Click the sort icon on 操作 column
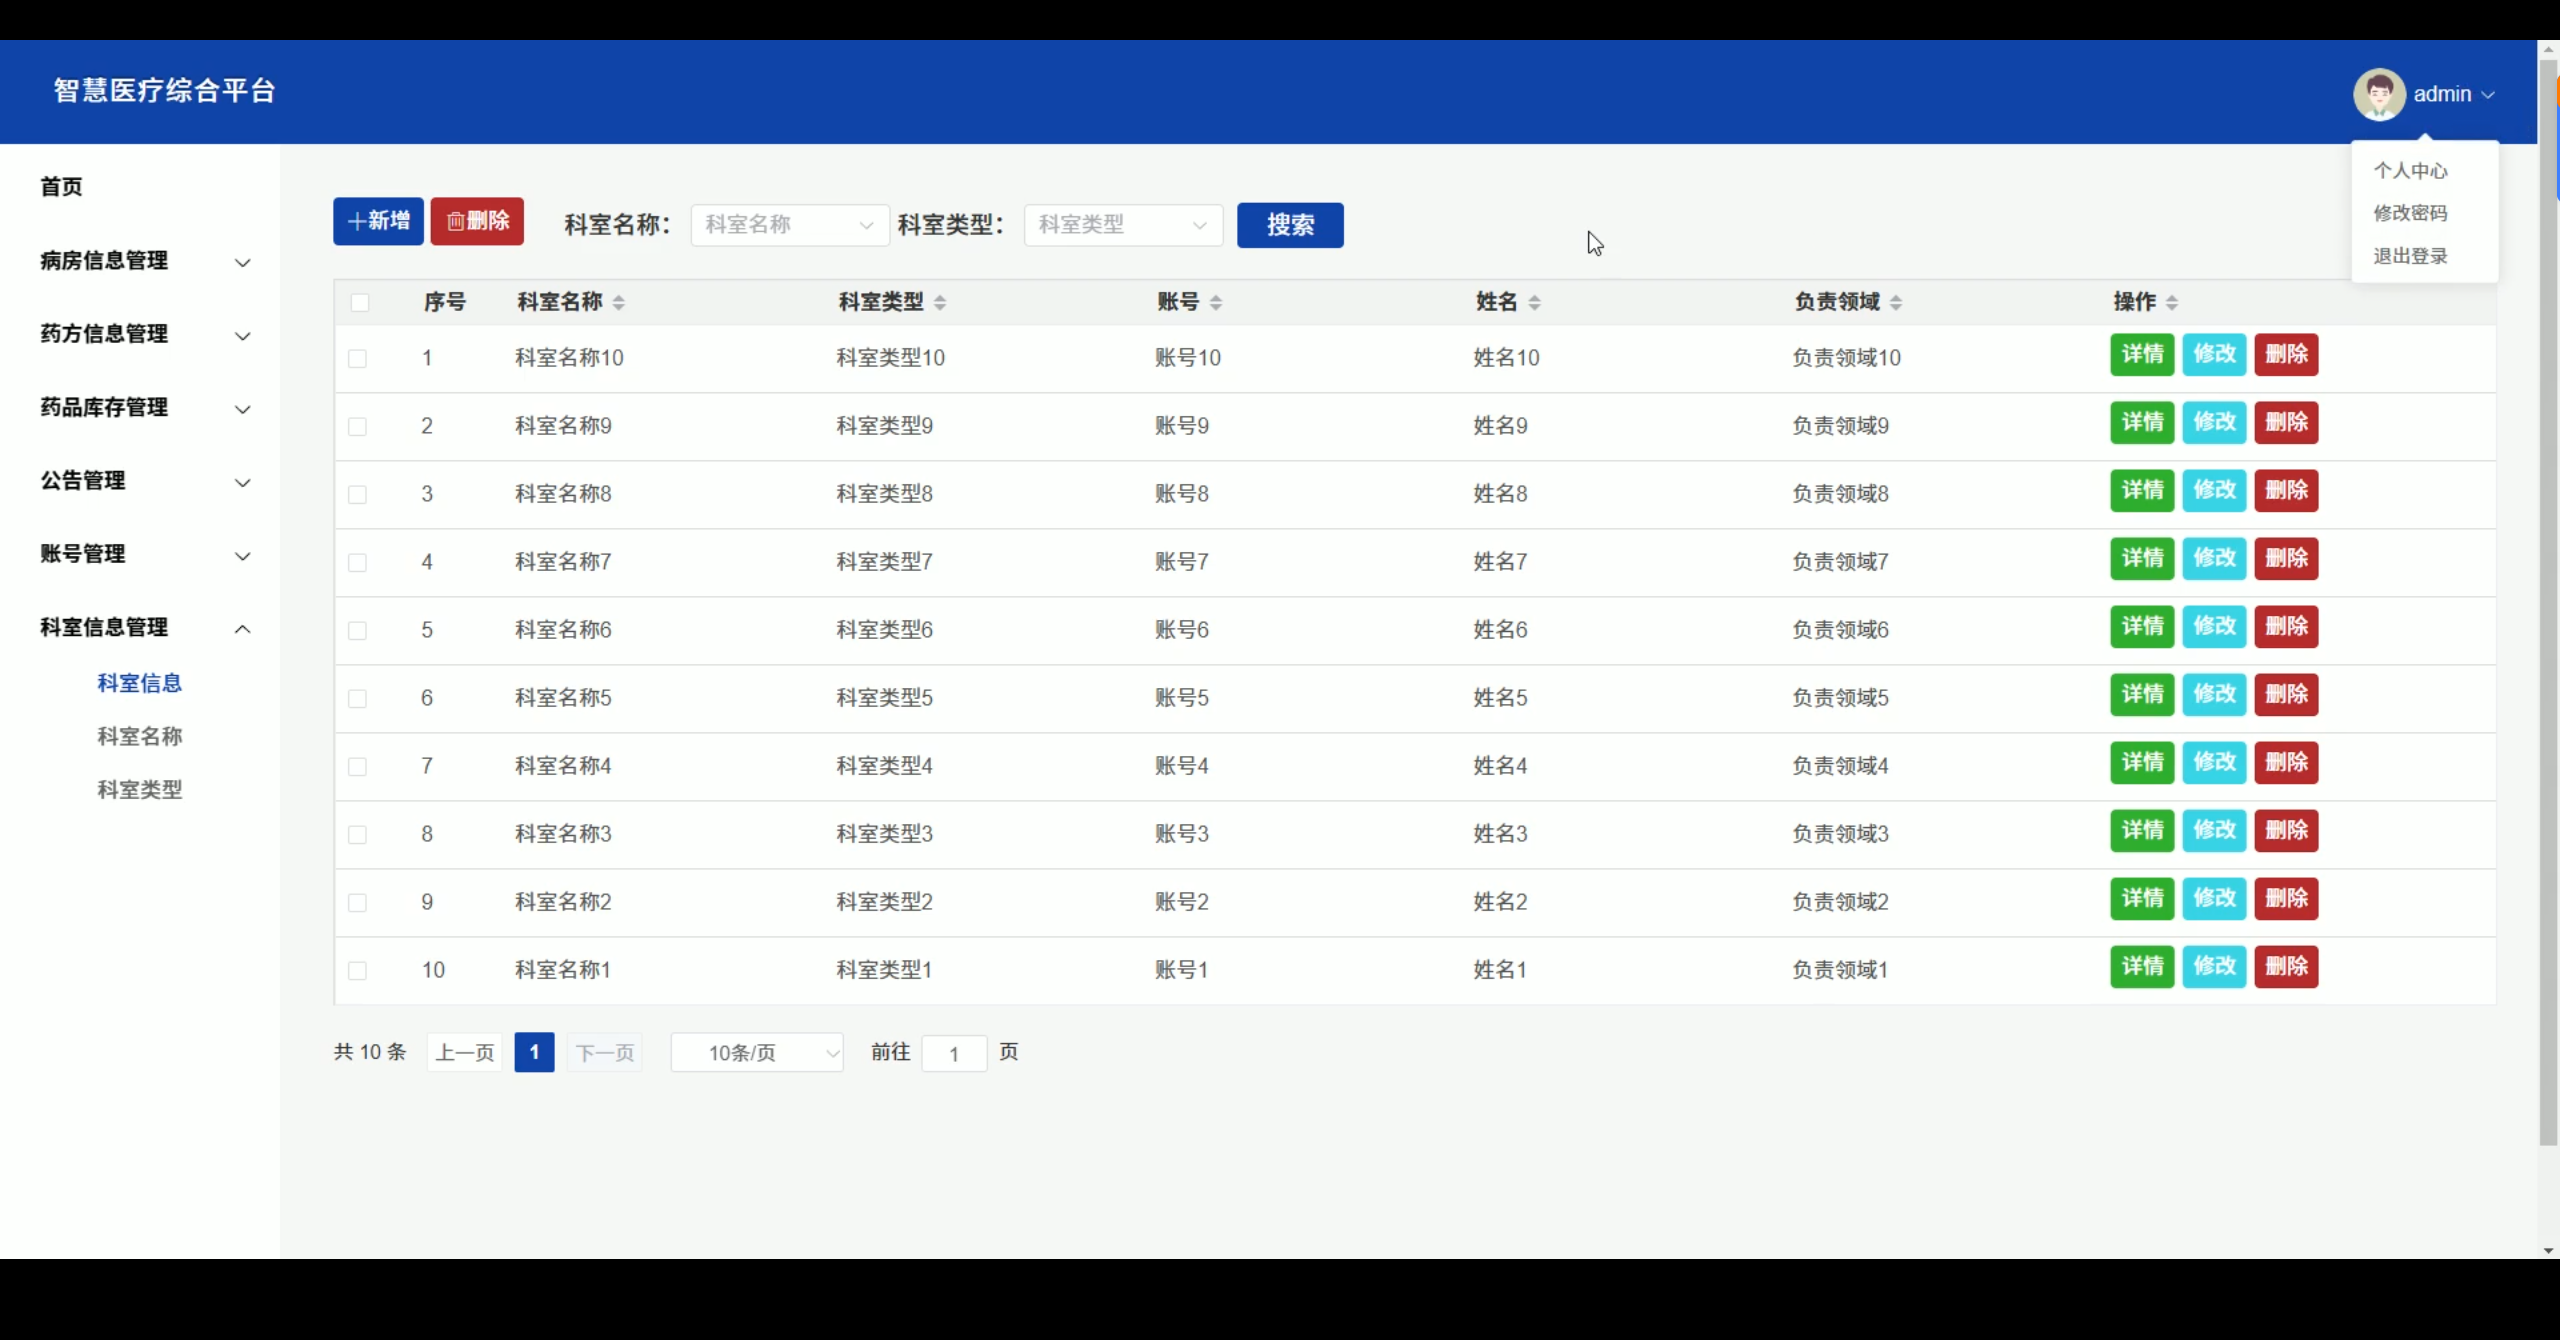 (x=2174, y=302)
